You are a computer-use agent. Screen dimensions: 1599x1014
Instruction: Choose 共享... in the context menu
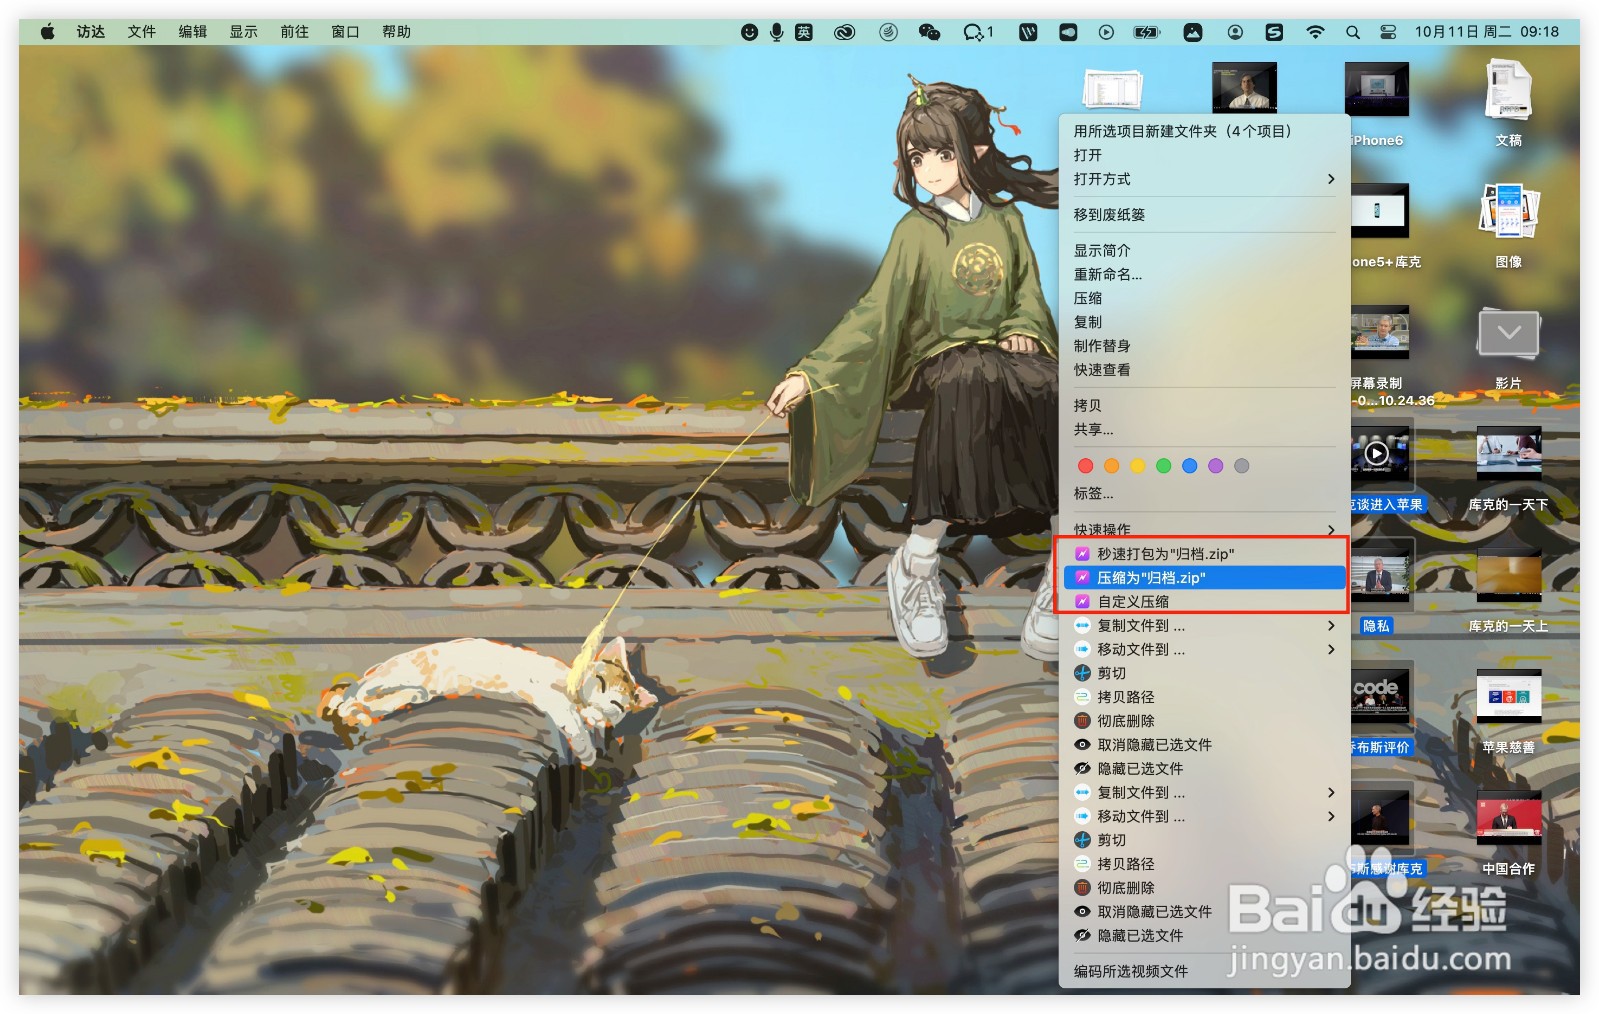(1204, 430)
